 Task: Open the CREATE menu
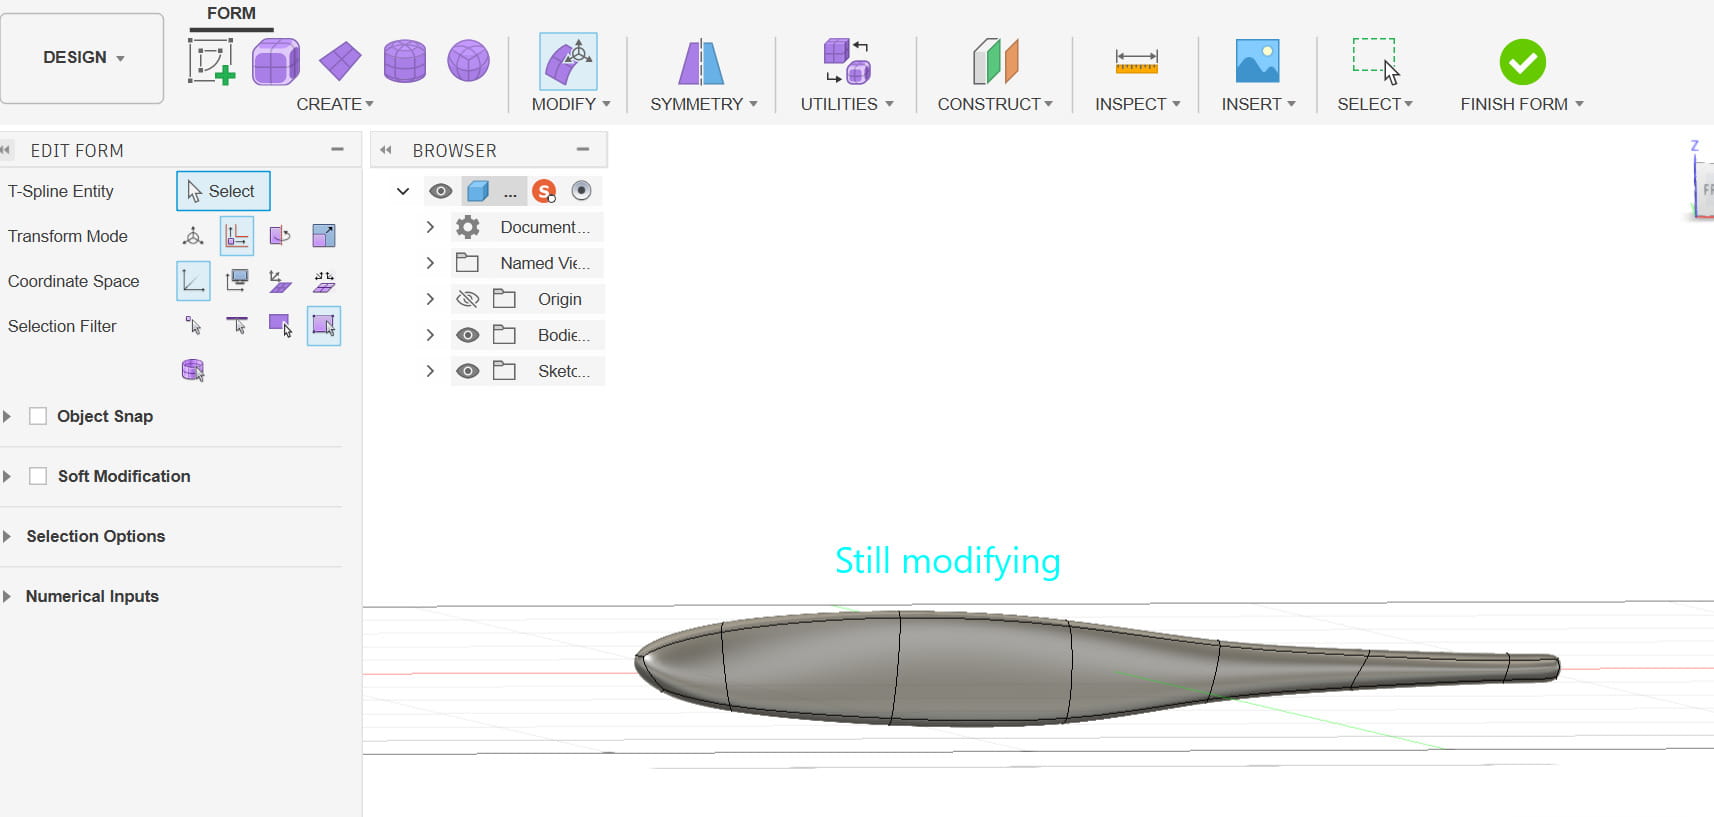(x=335, y=104)
